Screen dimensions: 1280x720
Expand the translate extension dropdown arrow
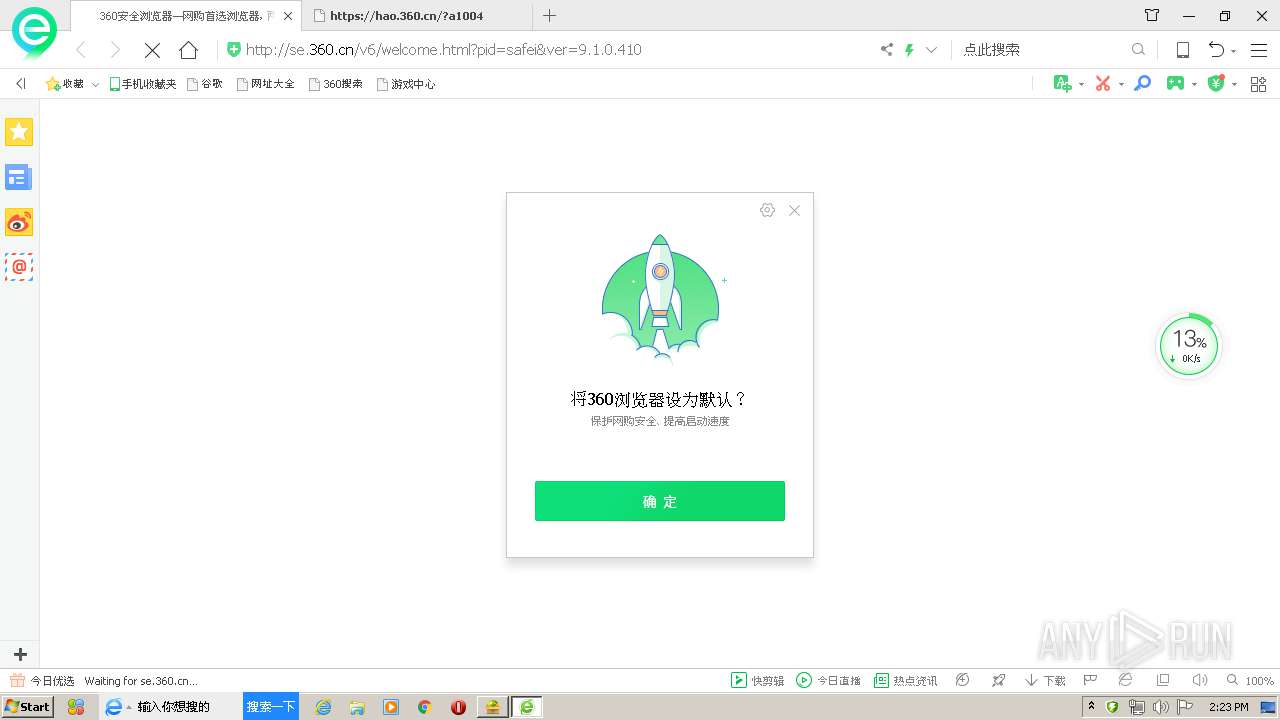click(x=1081, y=85)
